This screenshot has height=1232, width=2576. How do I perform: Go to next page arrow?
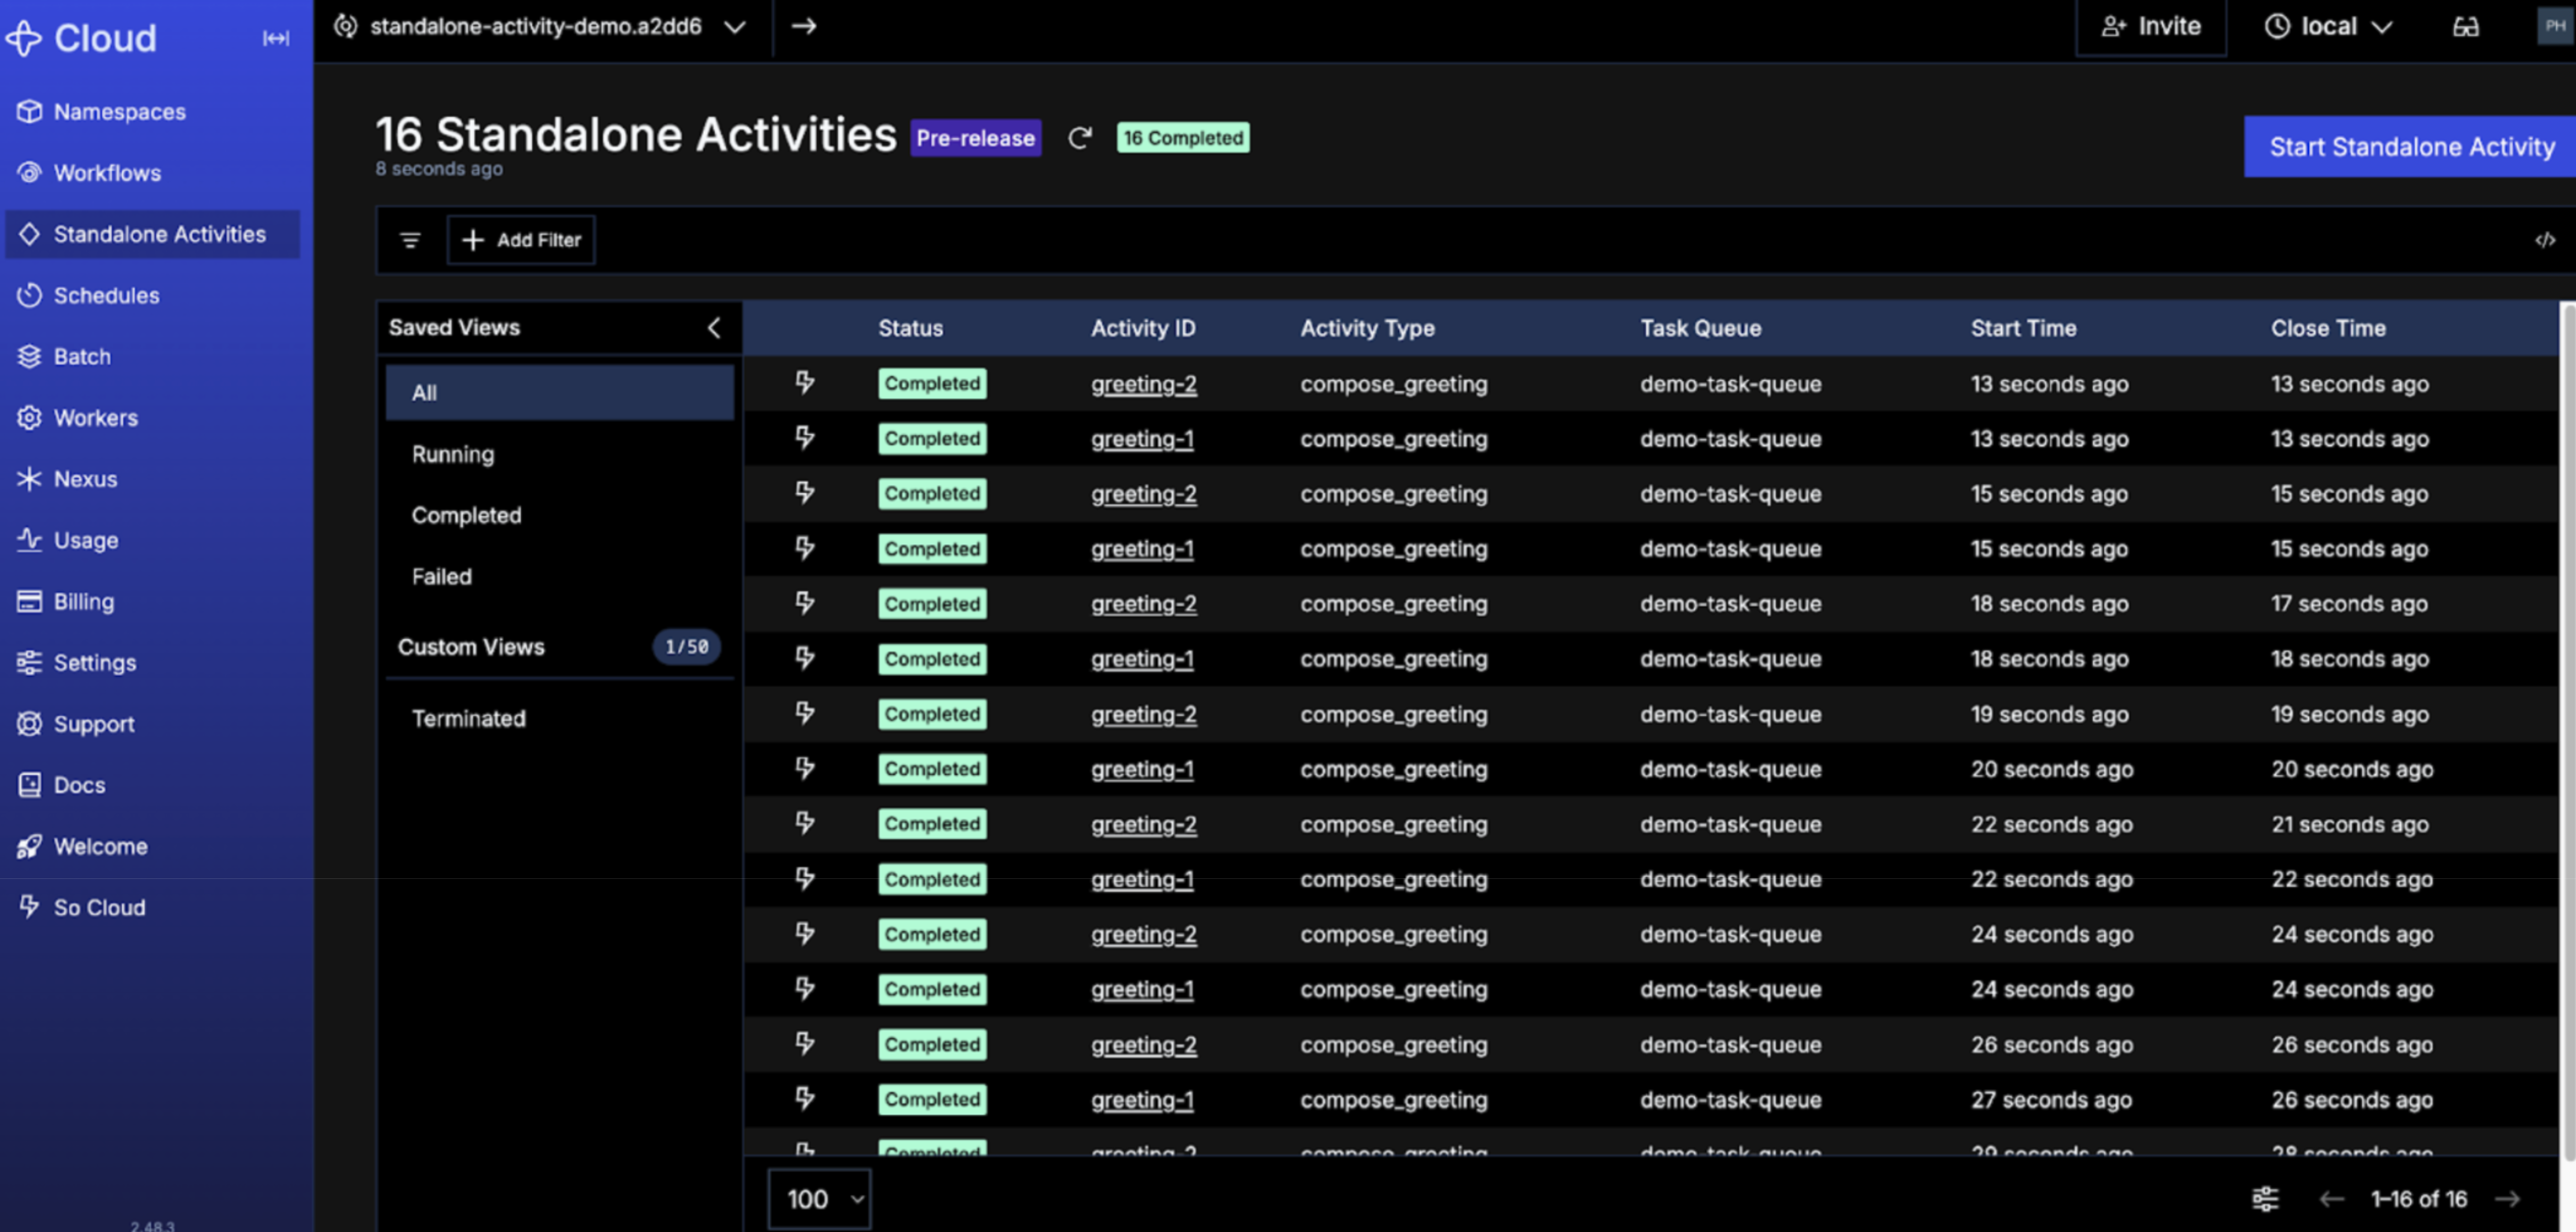(x=2508, y=1199)
